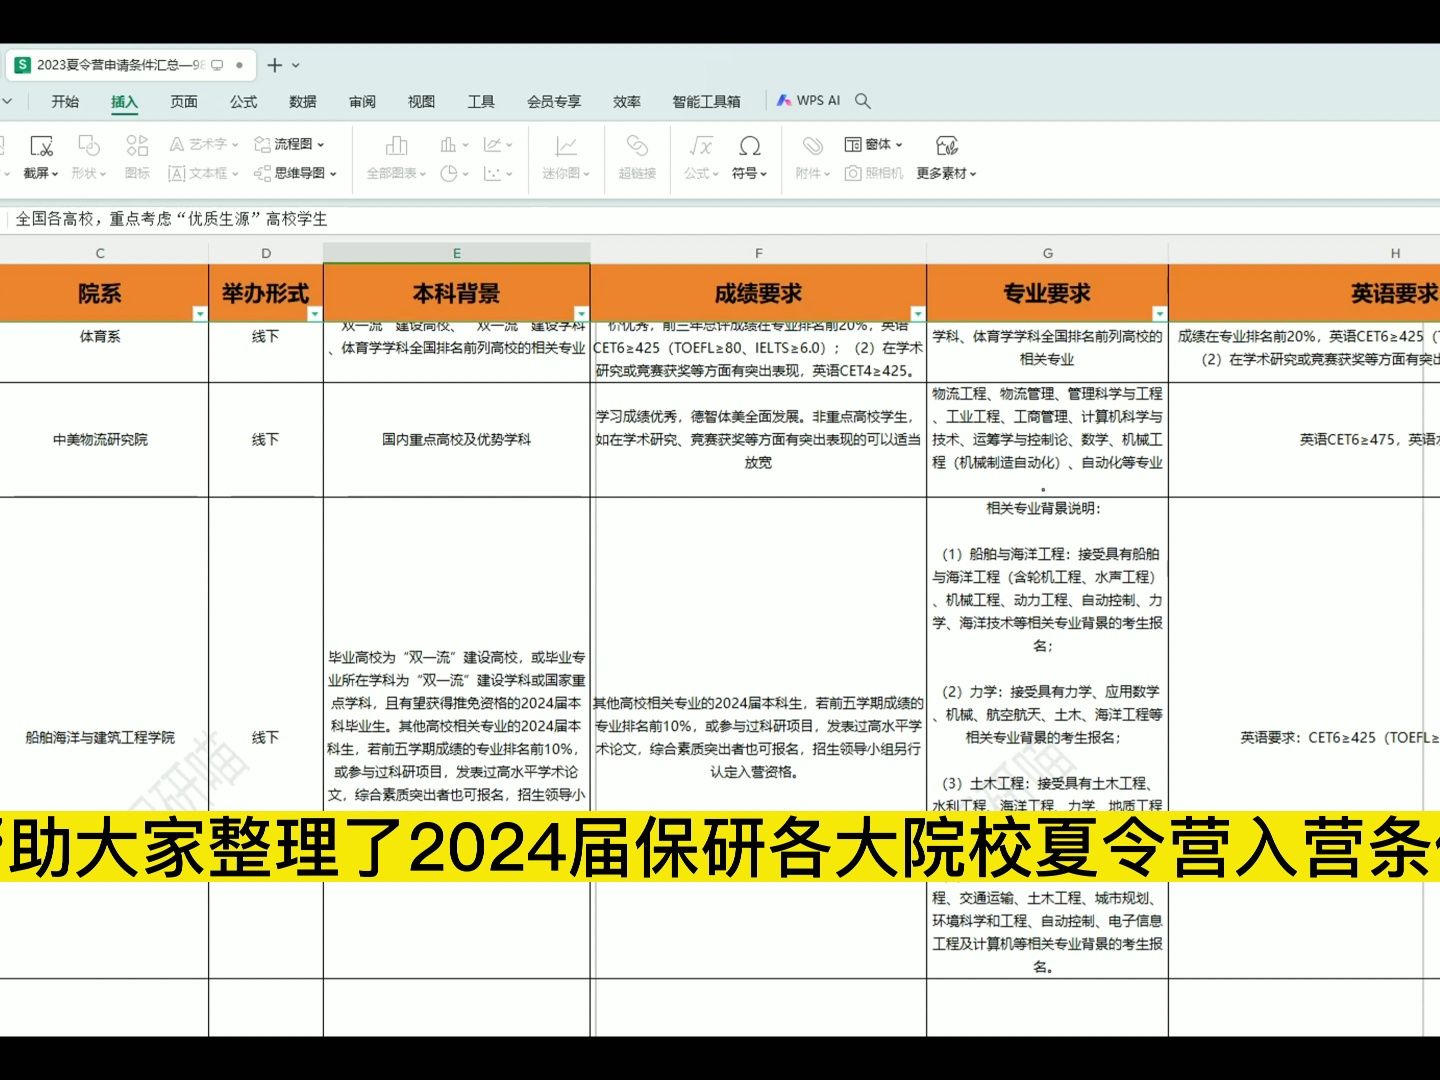Insert a scatter chart
Viewport: 1440px width, 1080px height.
497,173
